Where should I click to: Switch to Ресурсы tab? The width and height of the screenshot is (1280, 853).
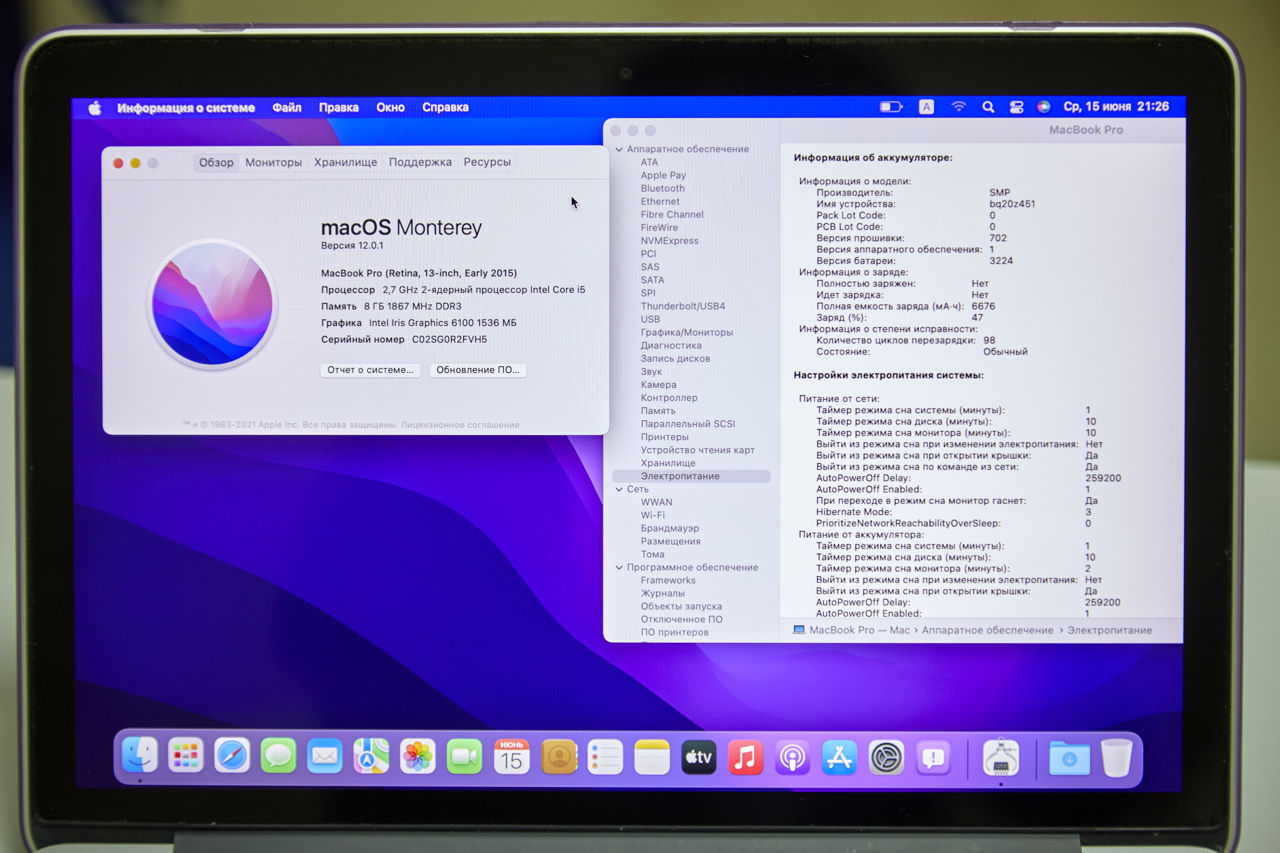[x=487, y=162]
